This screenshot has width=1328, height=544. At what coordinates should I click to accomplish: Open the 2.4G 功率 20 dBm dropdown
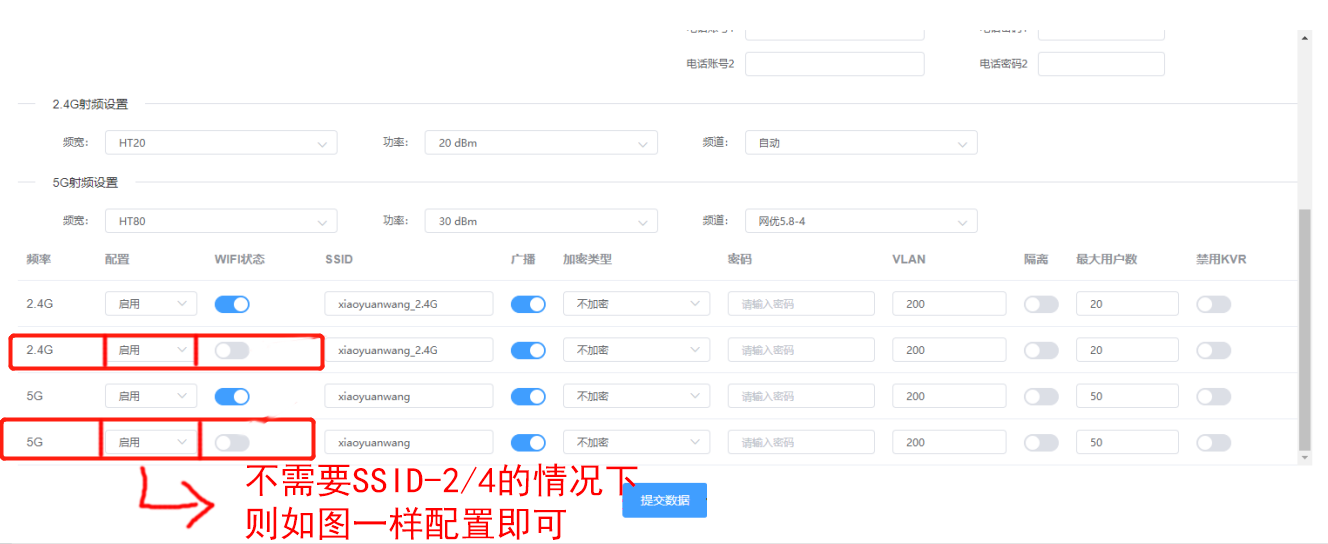(x=541, y=143)
